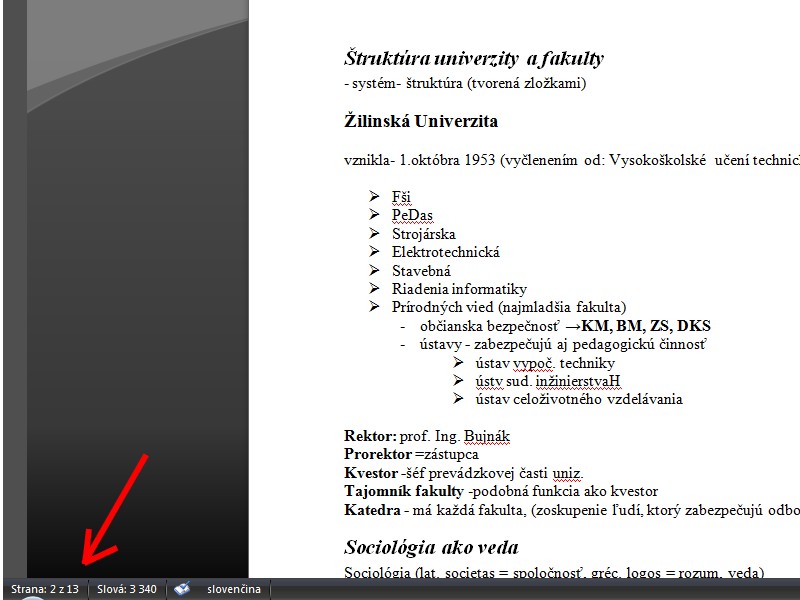Click the bold word 'Katedra'

(x=371, y=510)
